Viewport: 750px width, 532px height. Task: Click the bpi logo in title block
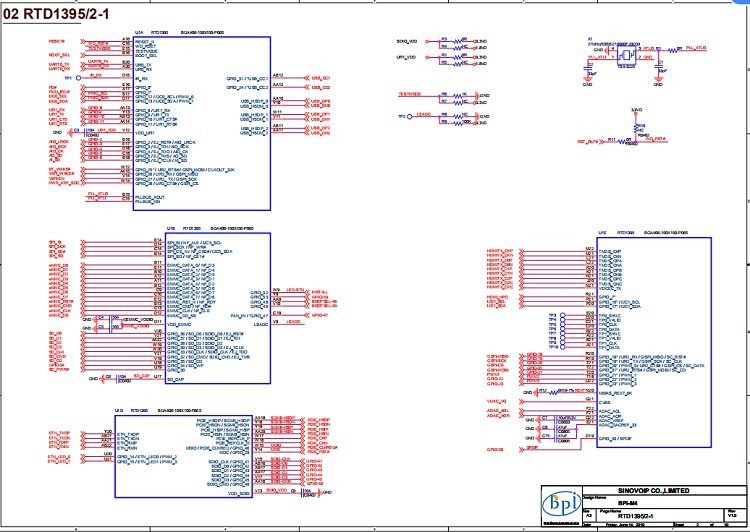(x=562, y=504)
